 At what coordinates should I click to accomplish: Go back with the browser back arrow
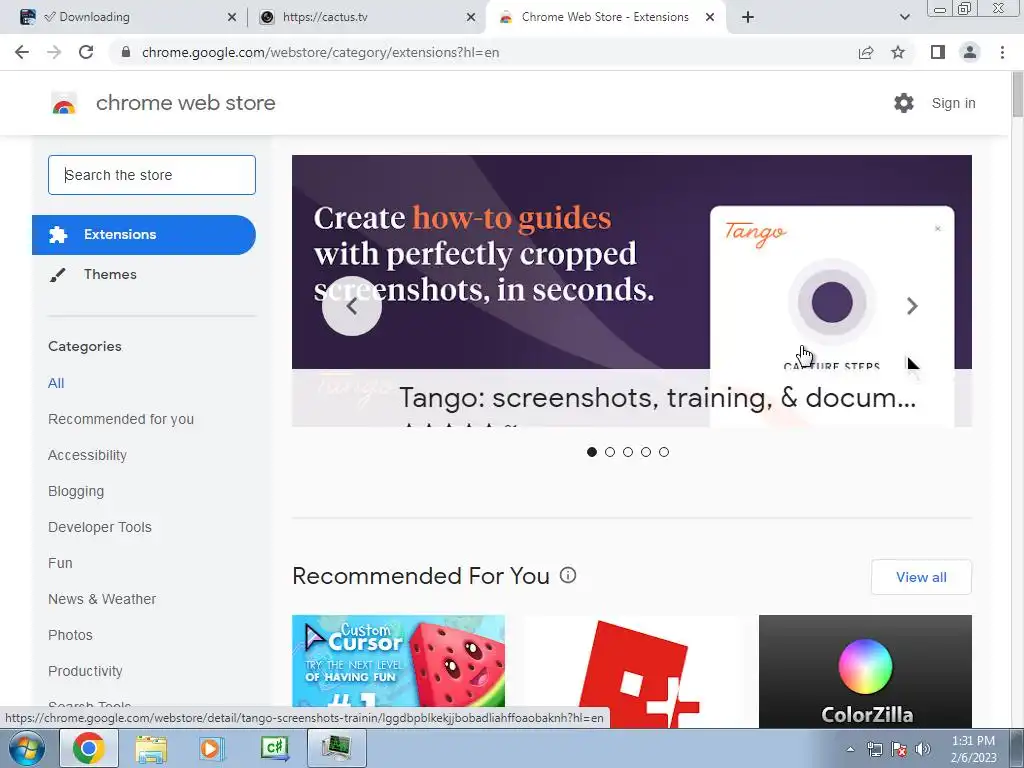tap(22, 52)
